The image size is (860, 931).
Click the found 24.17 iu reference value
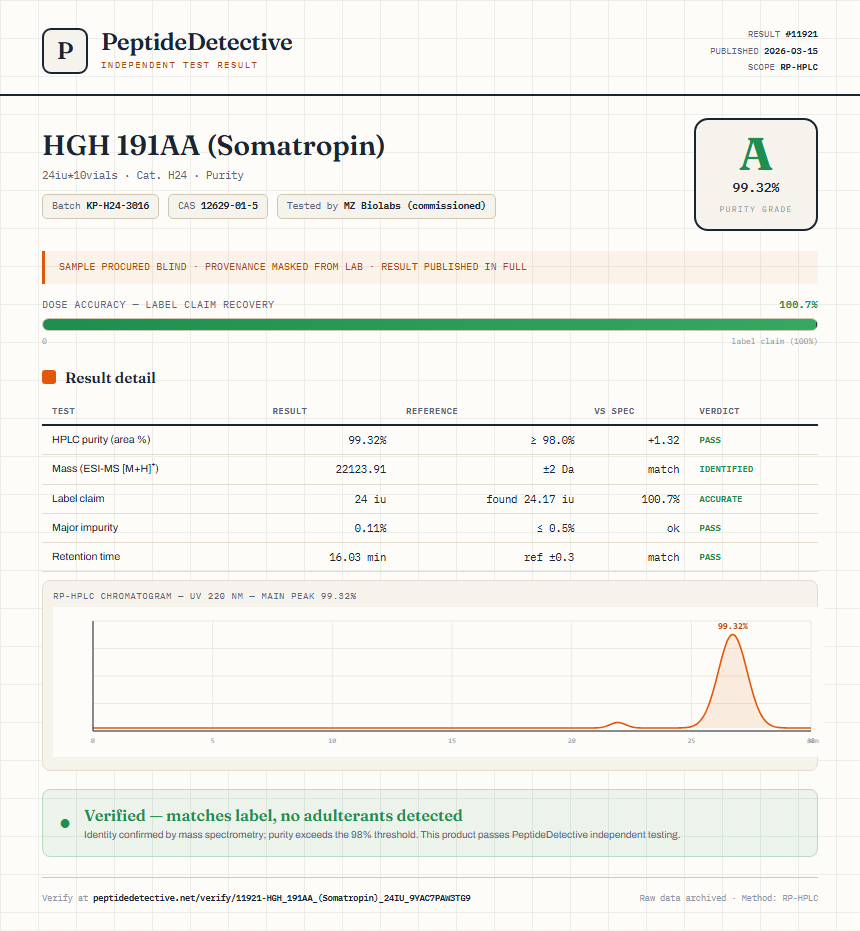530,499
